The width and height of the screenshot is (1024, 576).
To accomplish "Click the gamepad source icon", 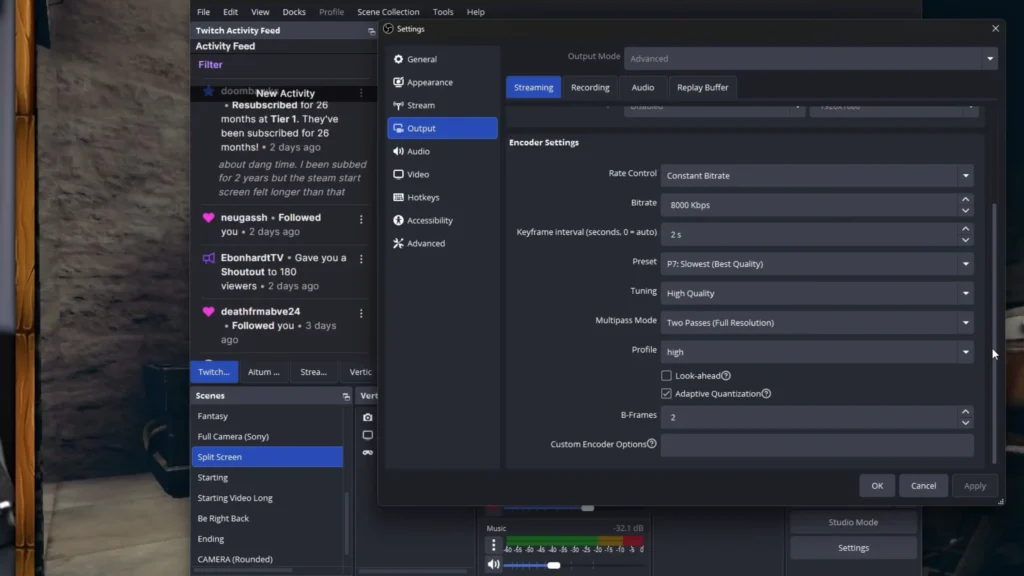I will [368, 453].
